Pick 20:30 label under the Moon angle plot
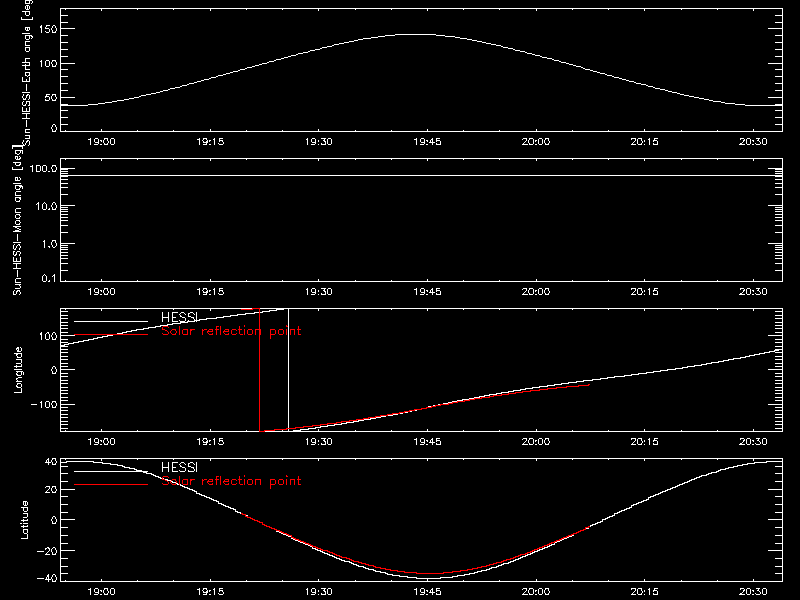The height and width of the screenshot is (600, 800). coord(753,292)
